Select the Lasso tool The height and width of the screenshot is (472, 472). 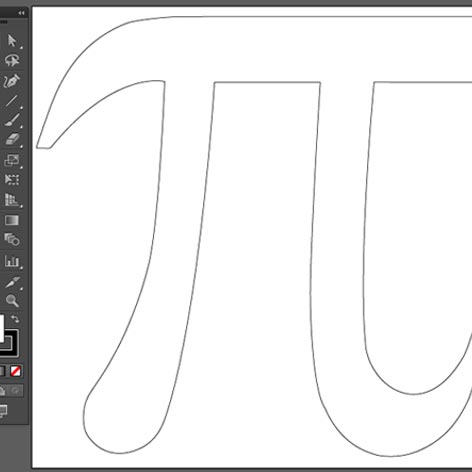pyautogui.click(x=12, y=60)
